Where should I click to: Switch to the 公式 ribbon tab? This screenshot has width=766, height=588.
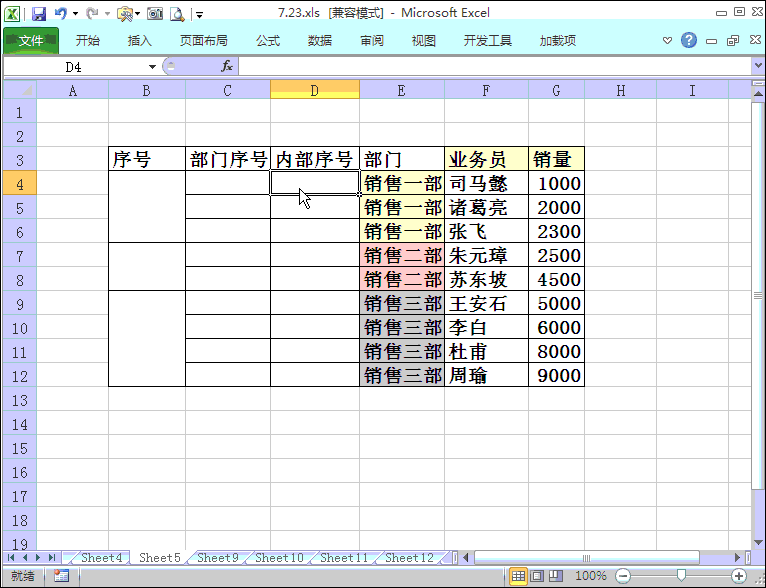click(268, 41)
